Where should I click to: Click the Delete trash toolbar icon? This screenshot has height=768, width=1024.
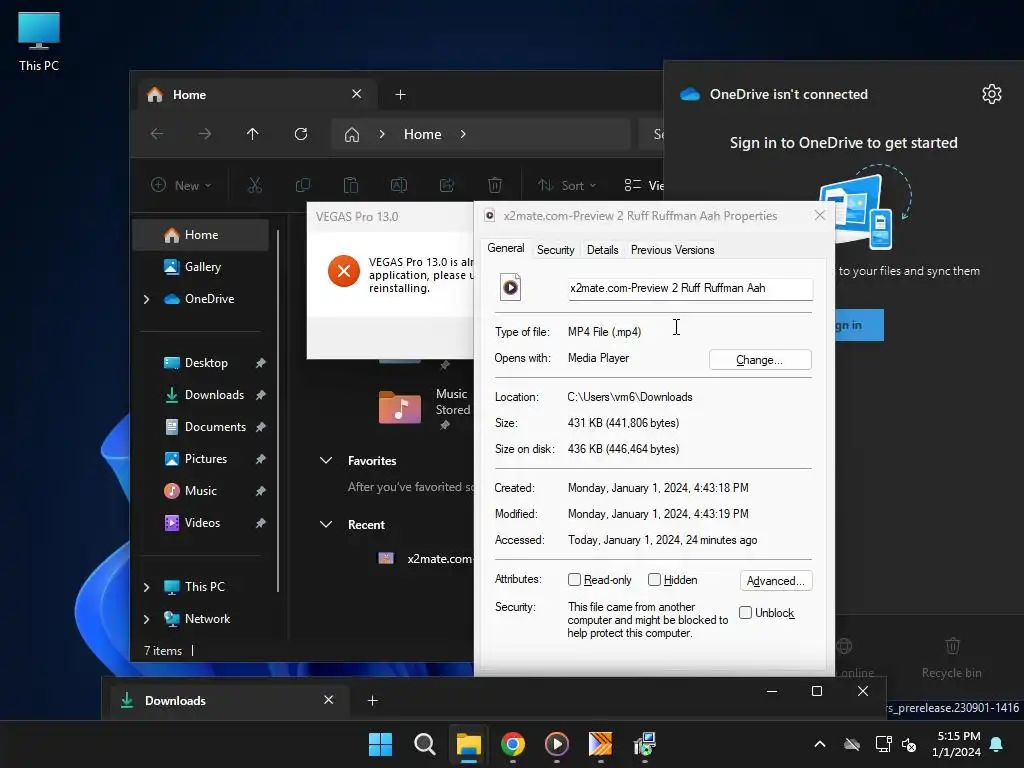click(x=495, y=185)
